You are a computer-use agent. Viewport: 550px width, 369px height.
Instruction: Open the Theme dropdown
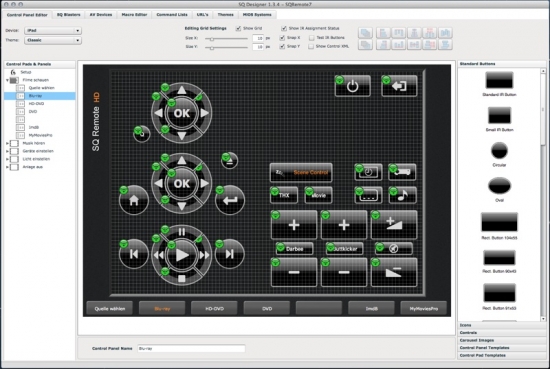click(x=53, y=40)
